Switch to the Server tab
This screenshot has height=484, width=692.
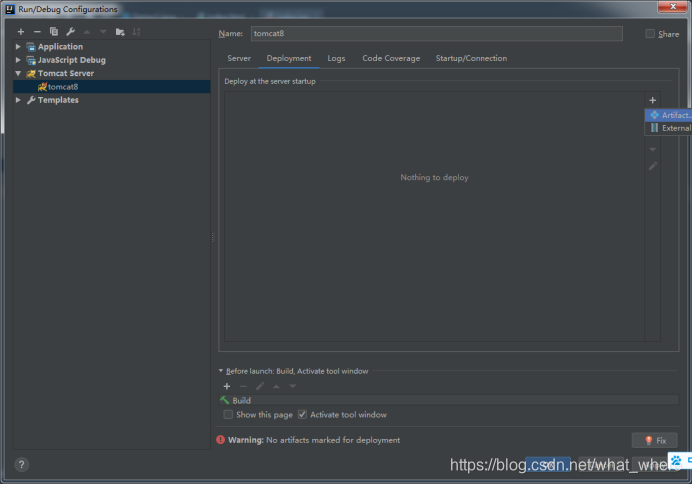pyautogui.click(x=239, y=58)
